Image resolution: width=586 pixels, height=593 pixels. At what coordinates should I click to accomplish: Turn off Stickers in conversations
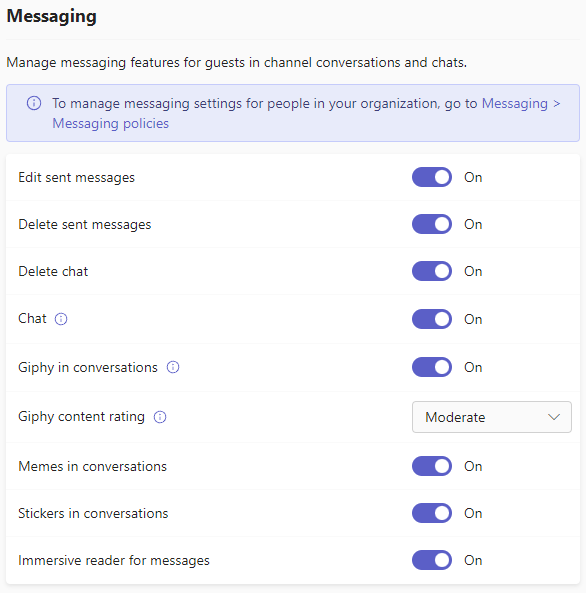click(432, 513)
